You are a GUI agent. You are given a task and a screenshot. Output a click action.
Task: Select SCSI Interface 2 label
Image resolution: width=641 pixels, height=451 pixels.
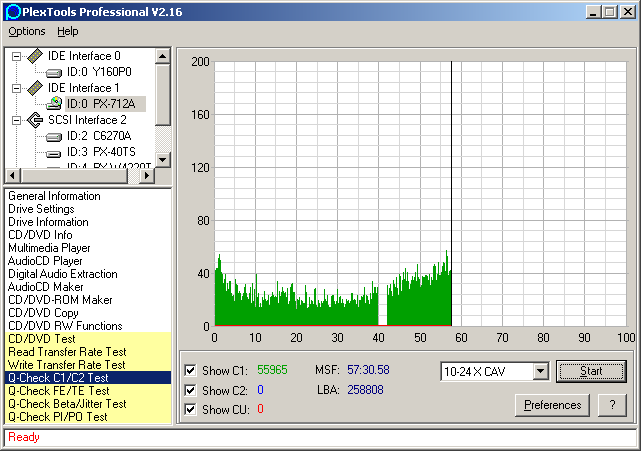[87, 120]
